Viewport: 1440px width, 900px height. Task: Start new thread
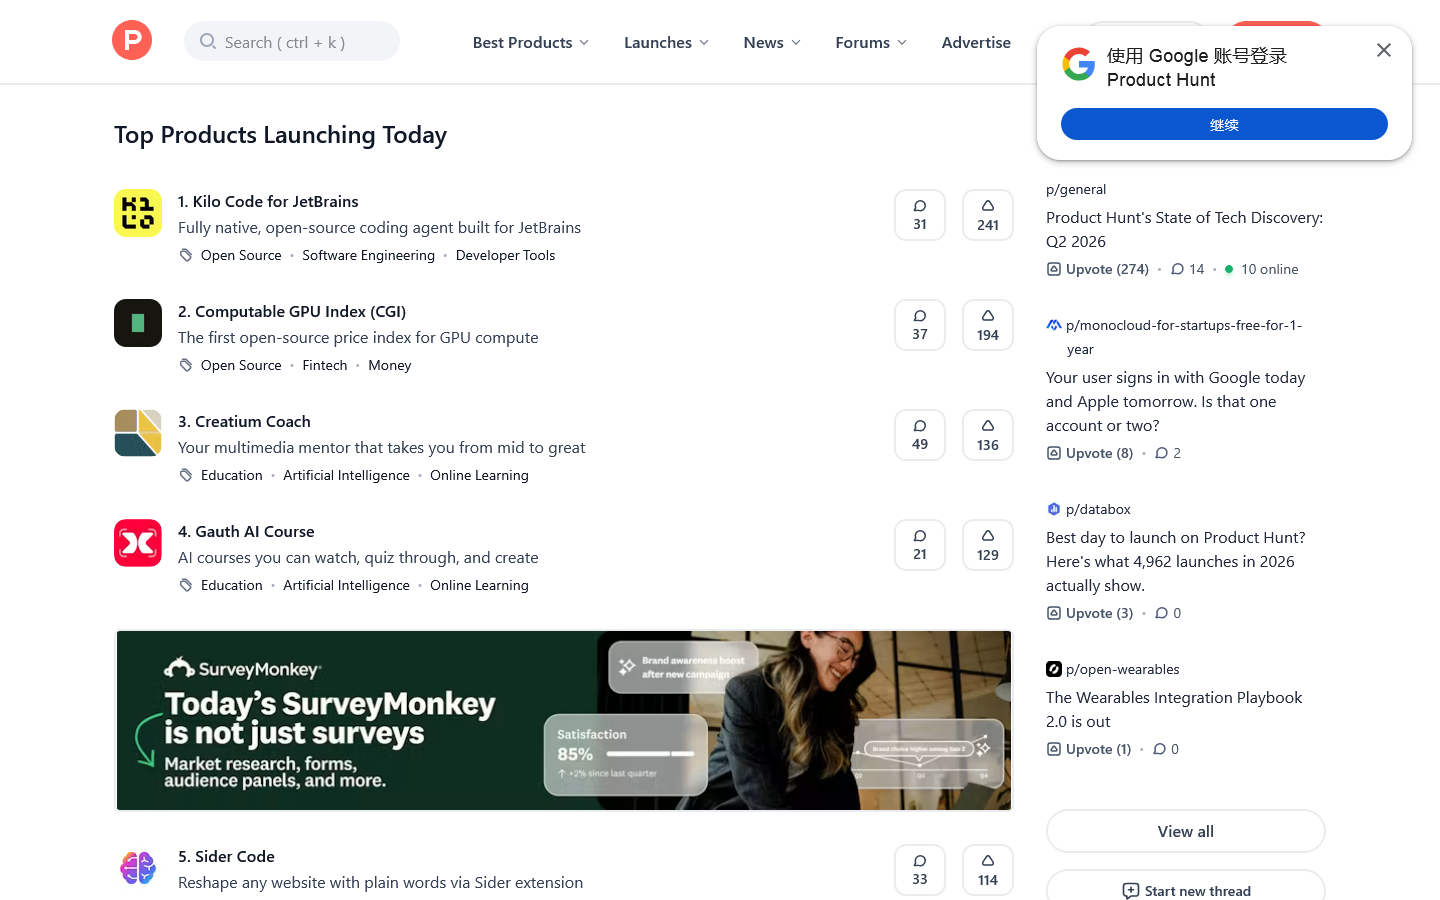coord(1186,890)
